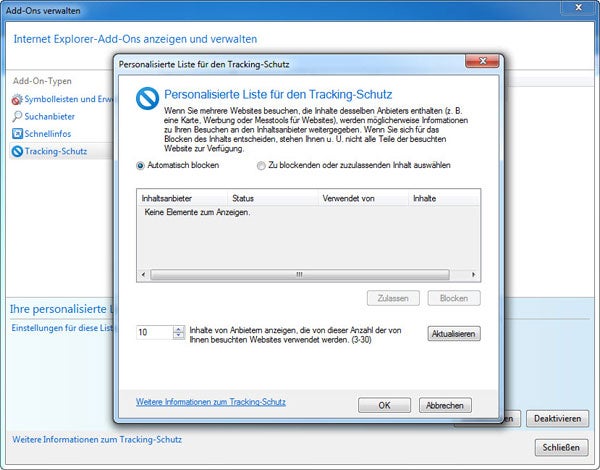Click the disabled Zulassen button
This screenshot has height=470, width=600.
coord(393,298)
